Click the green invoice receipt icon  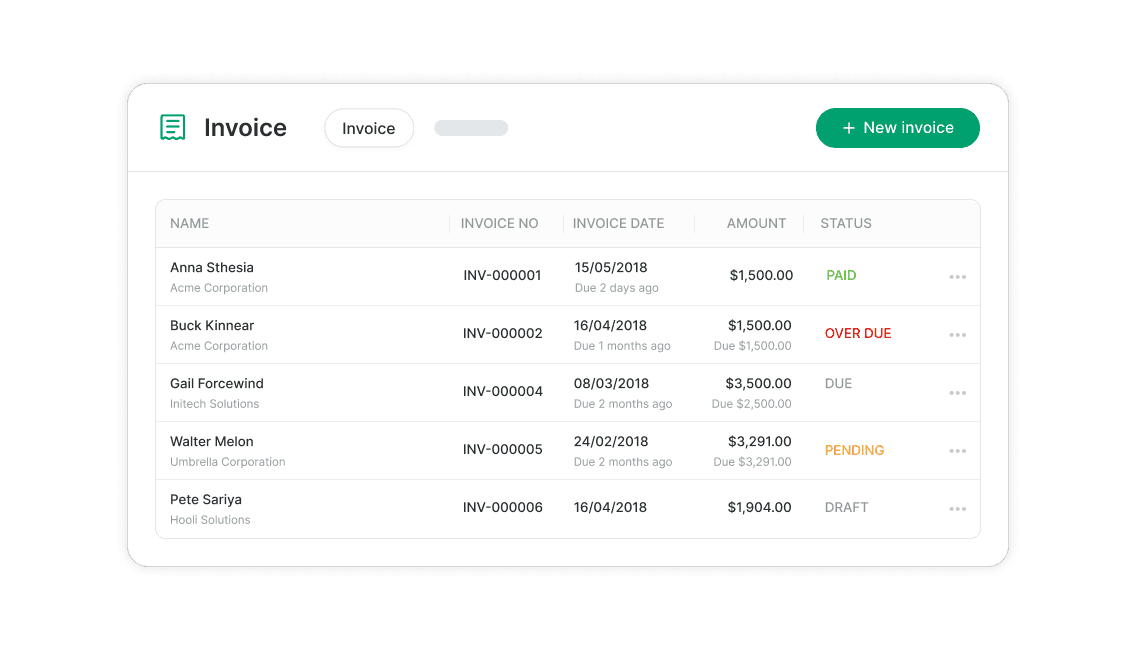173,128
